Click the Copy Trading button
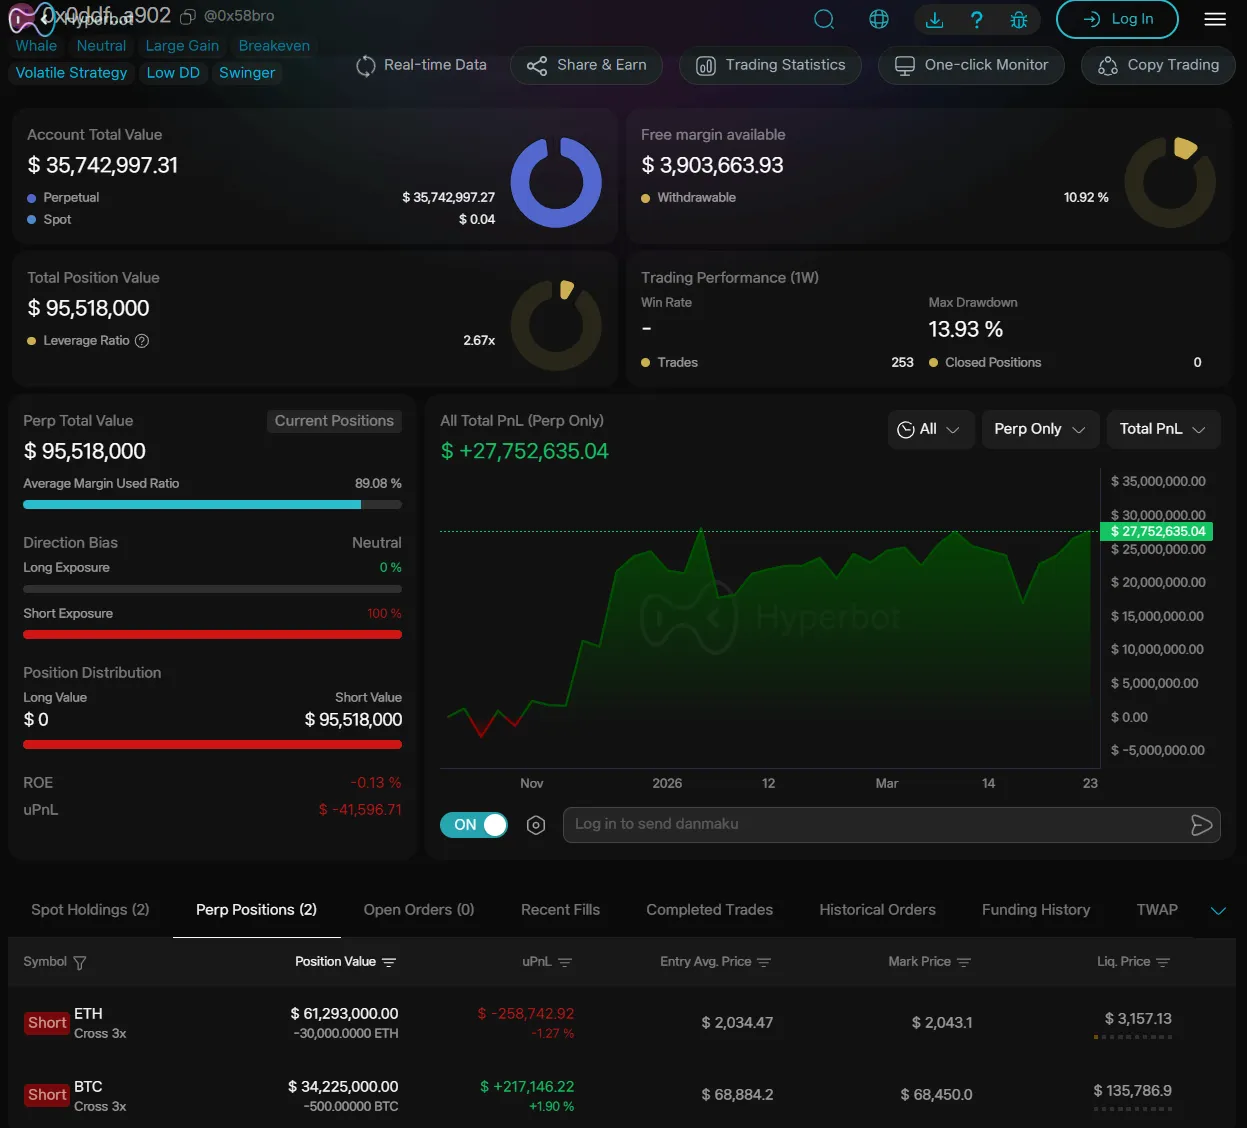 click(x=1158, y=65)
